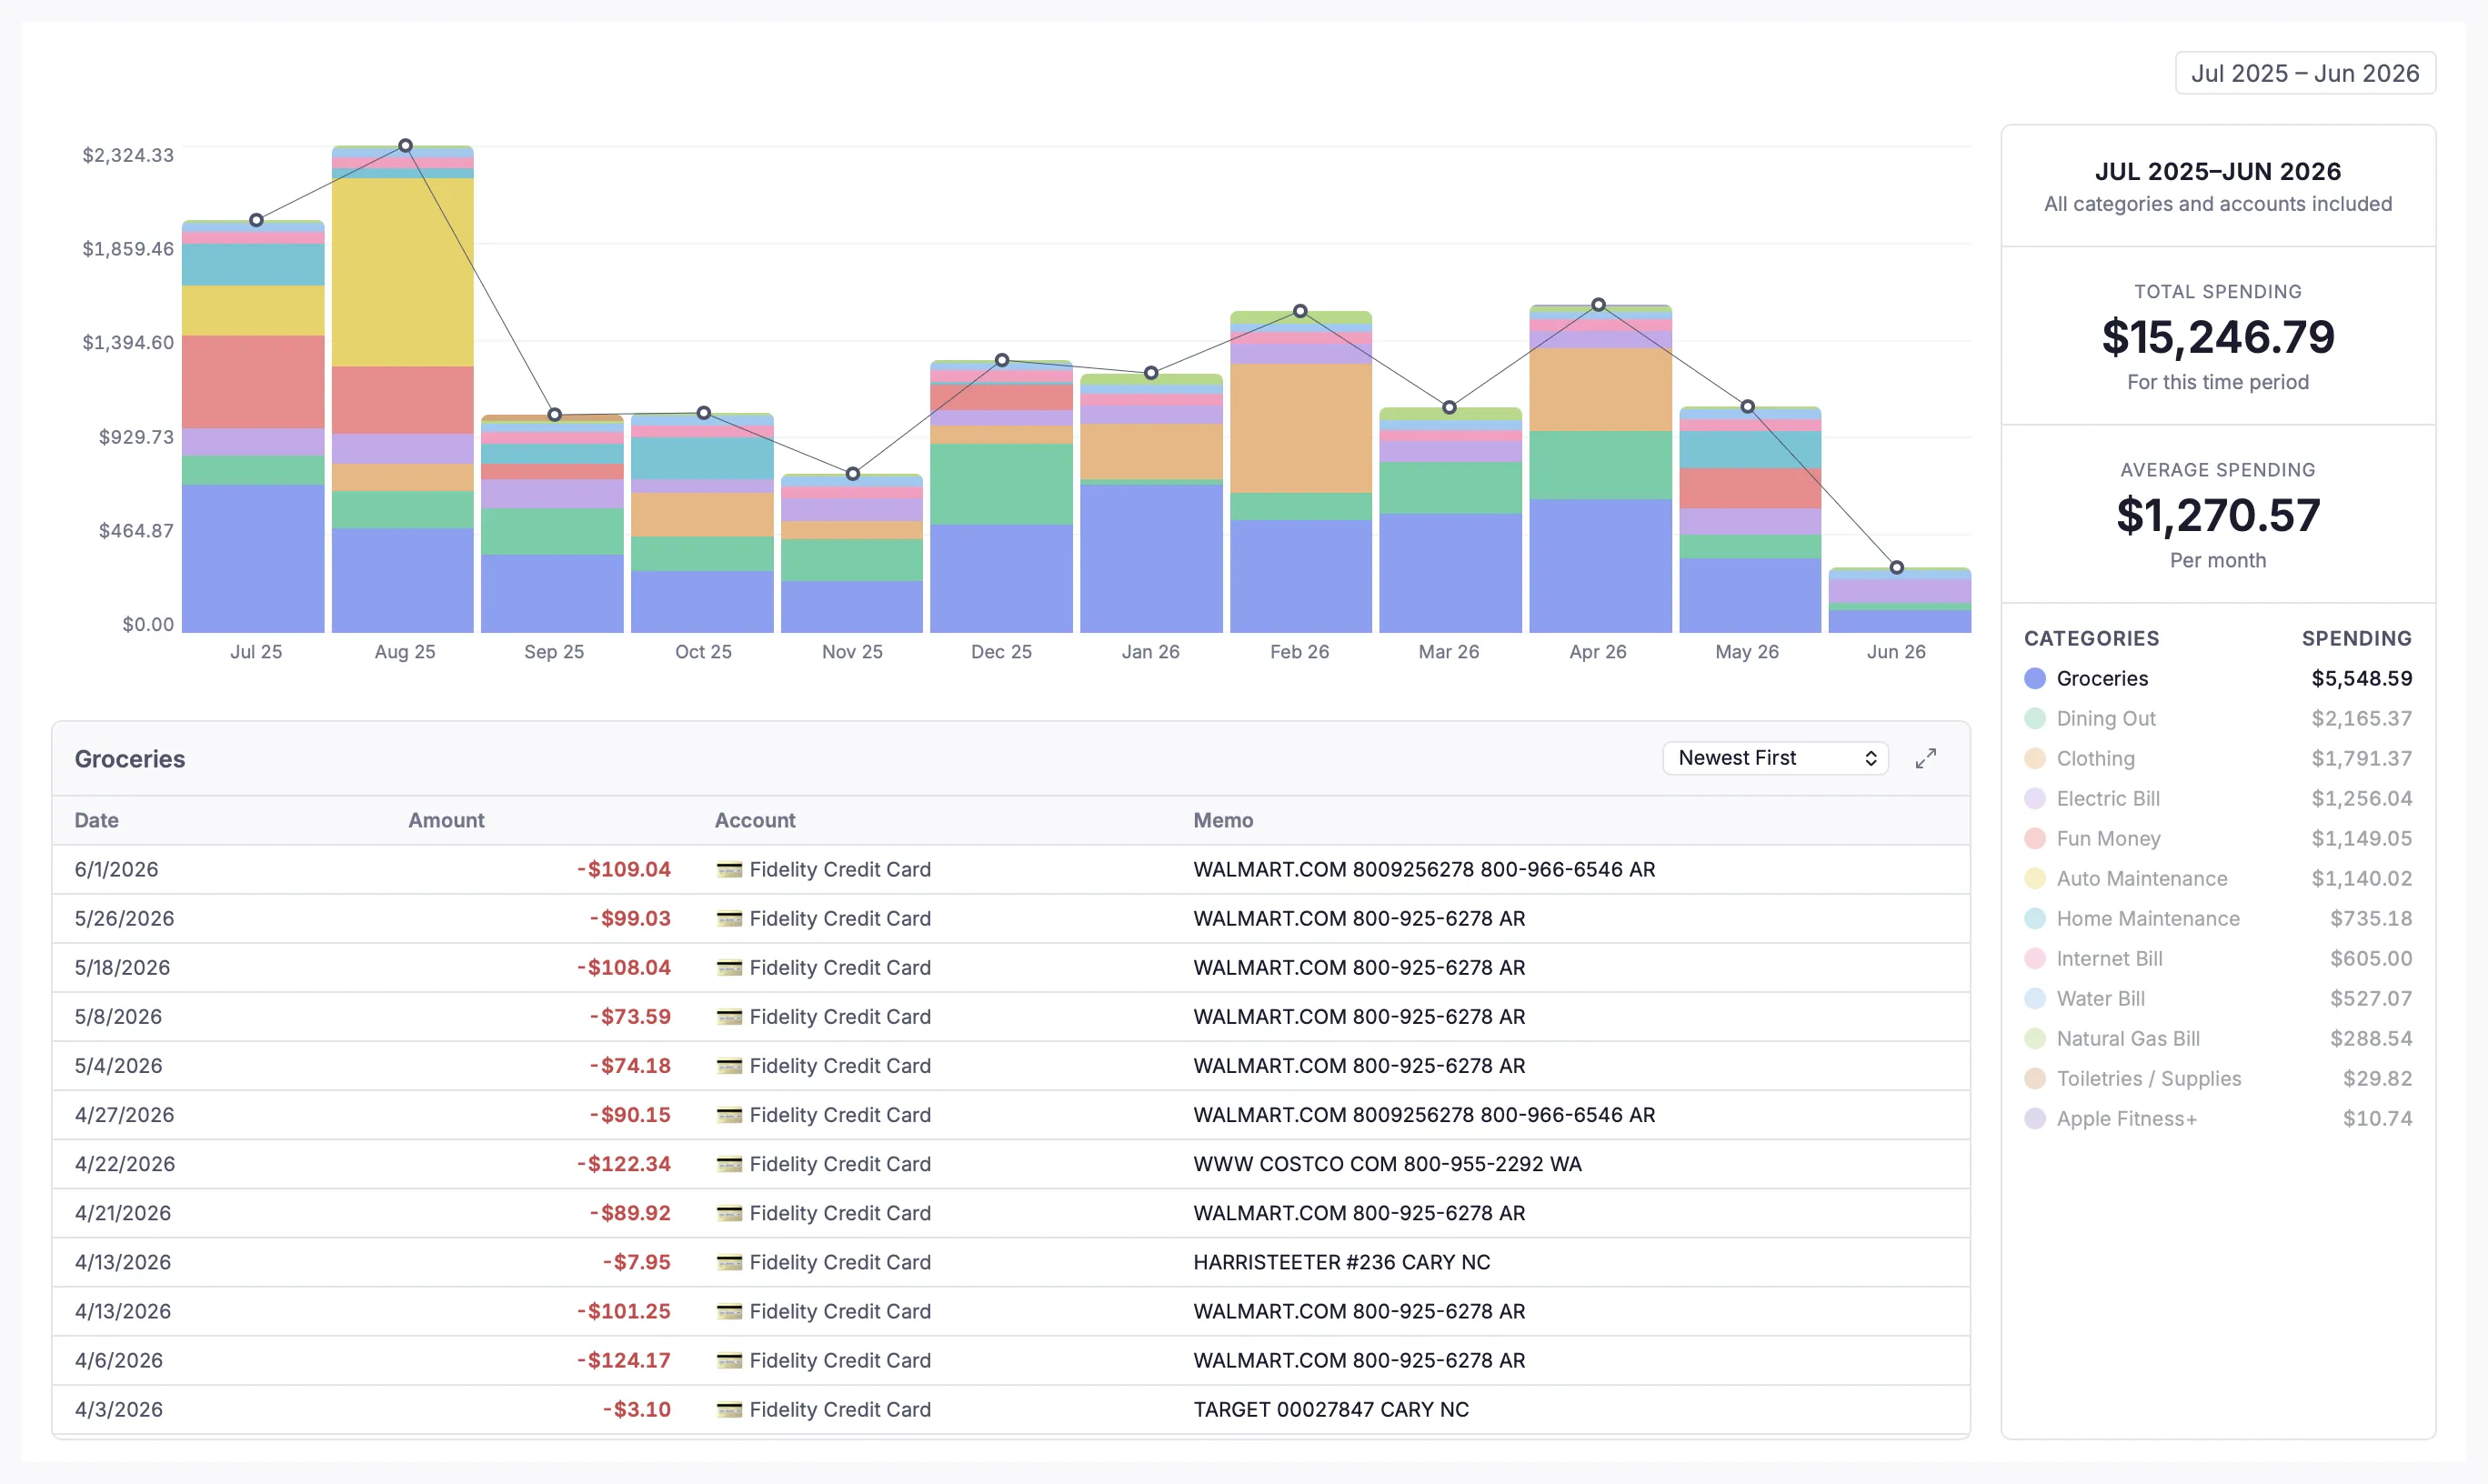Image resolution: width=2488 pixels, height=1484 pixels.
Task: Click credit card icon in 4/22/2026 Costco row
Action: [729, 1164]
